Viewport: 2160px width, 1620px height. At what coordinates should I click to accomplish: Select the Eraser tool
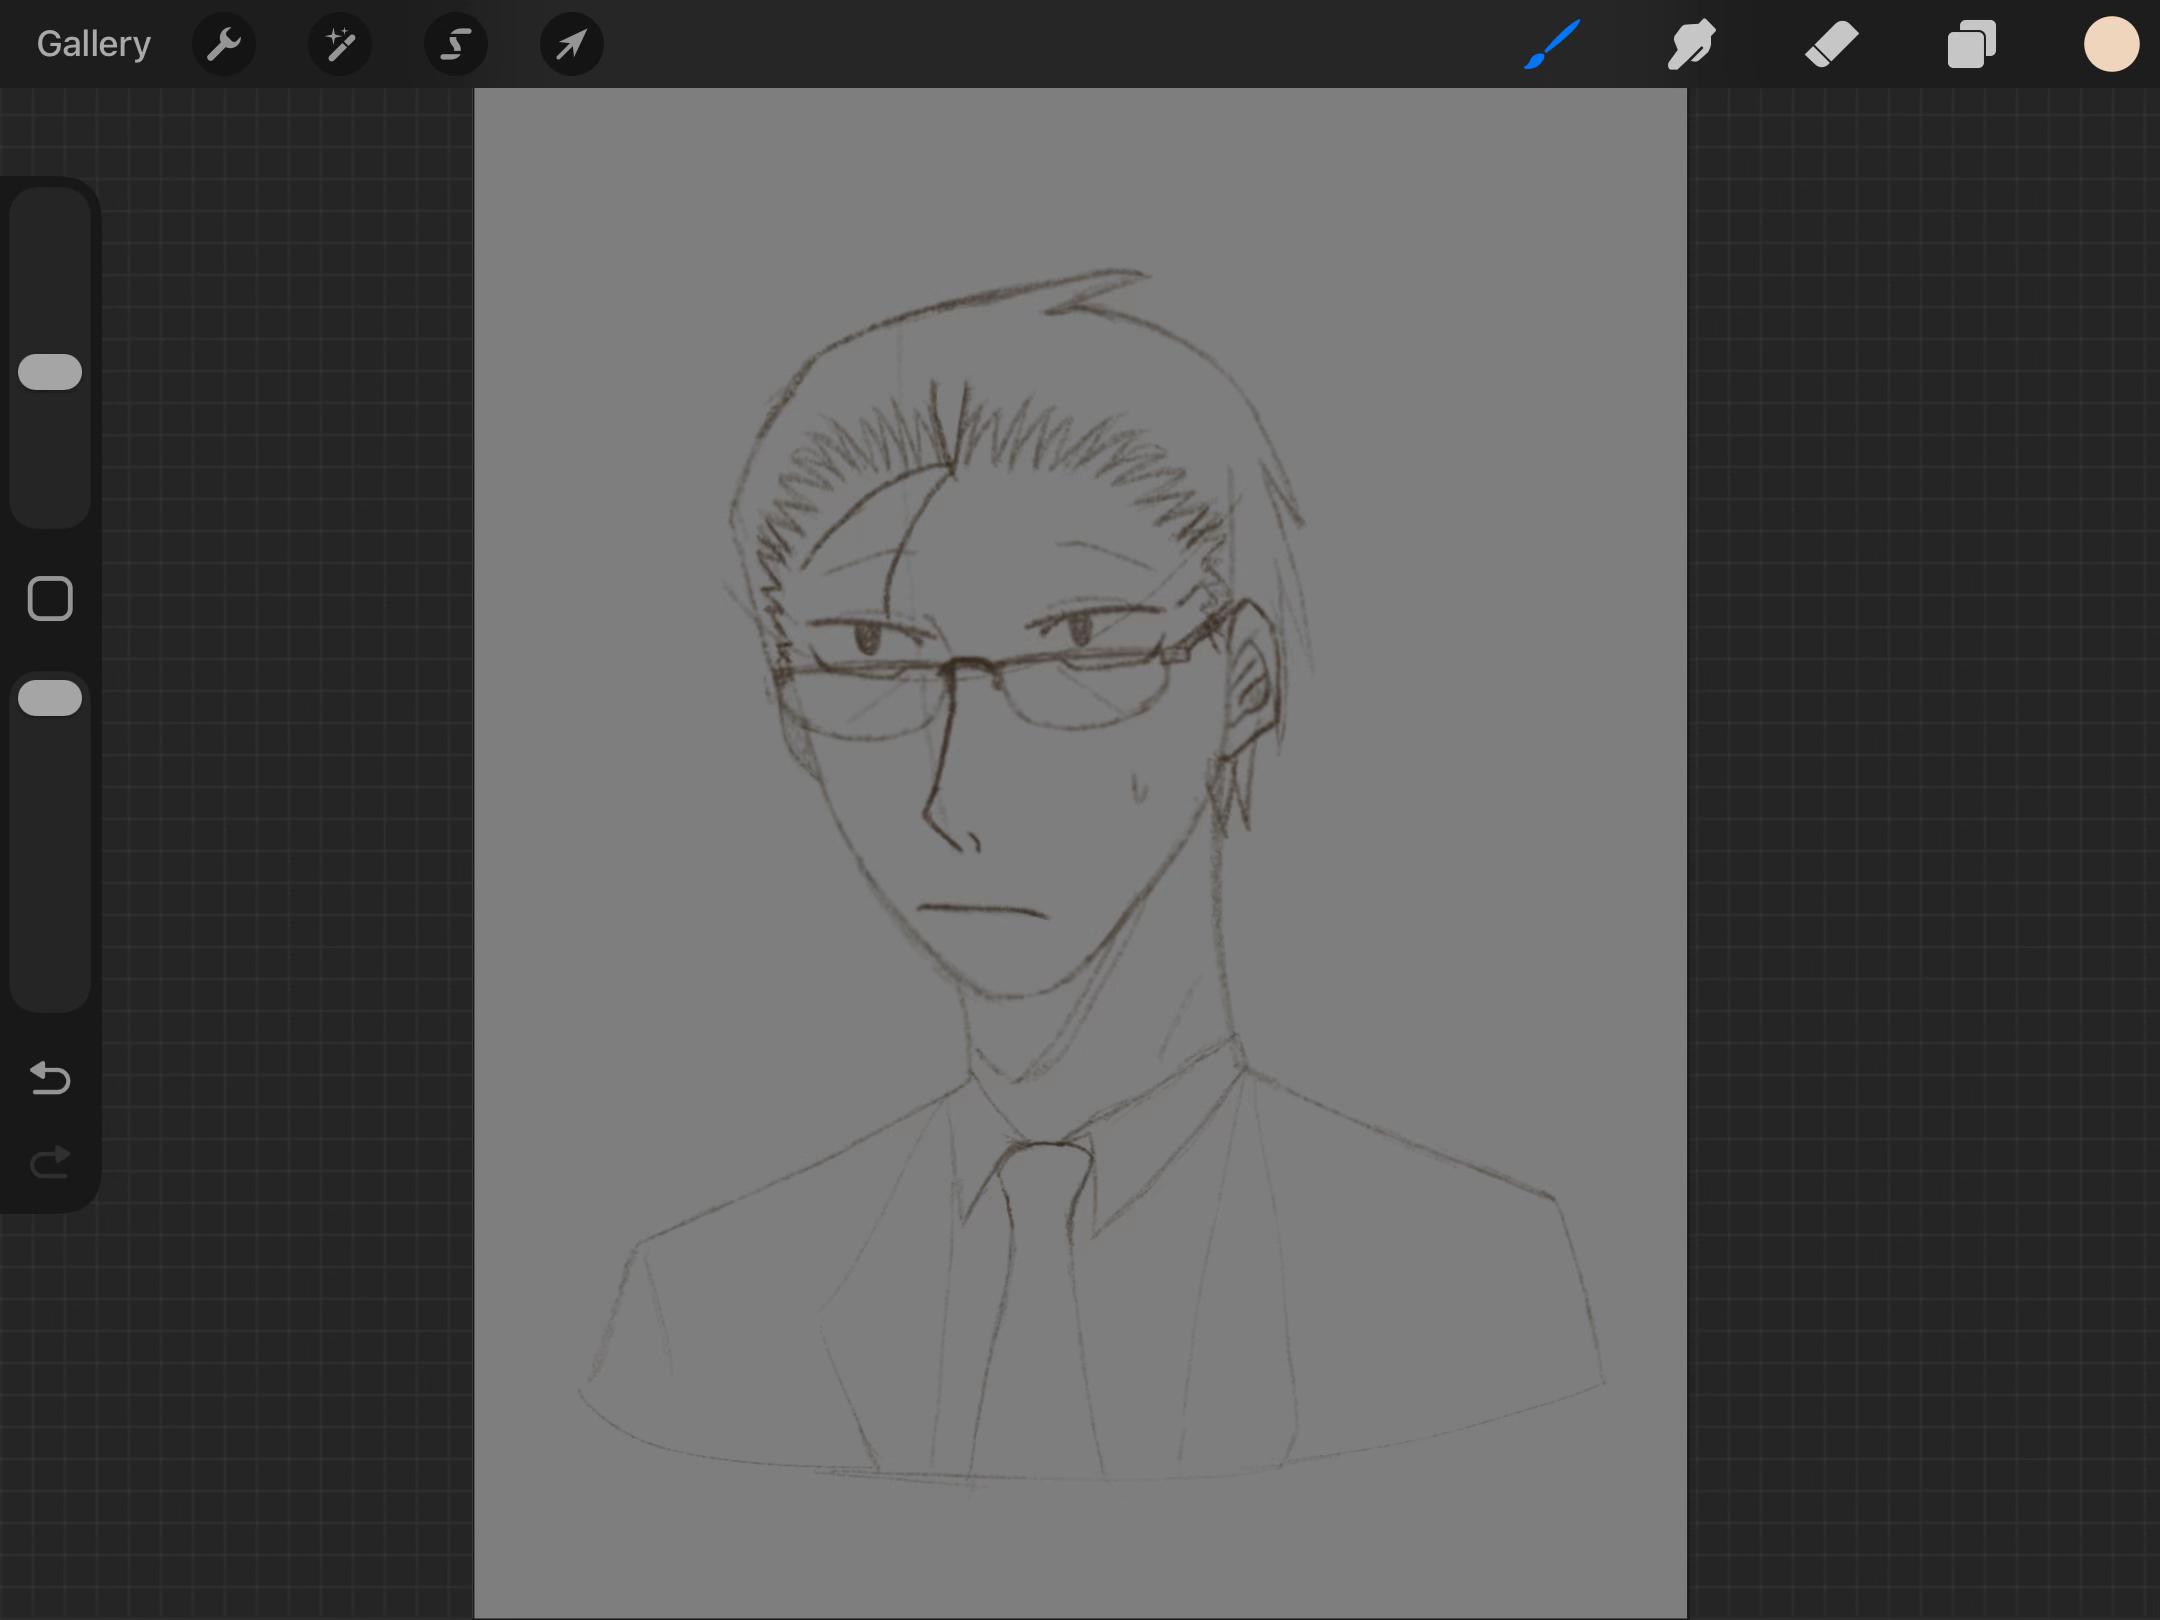pos(1832,44)
